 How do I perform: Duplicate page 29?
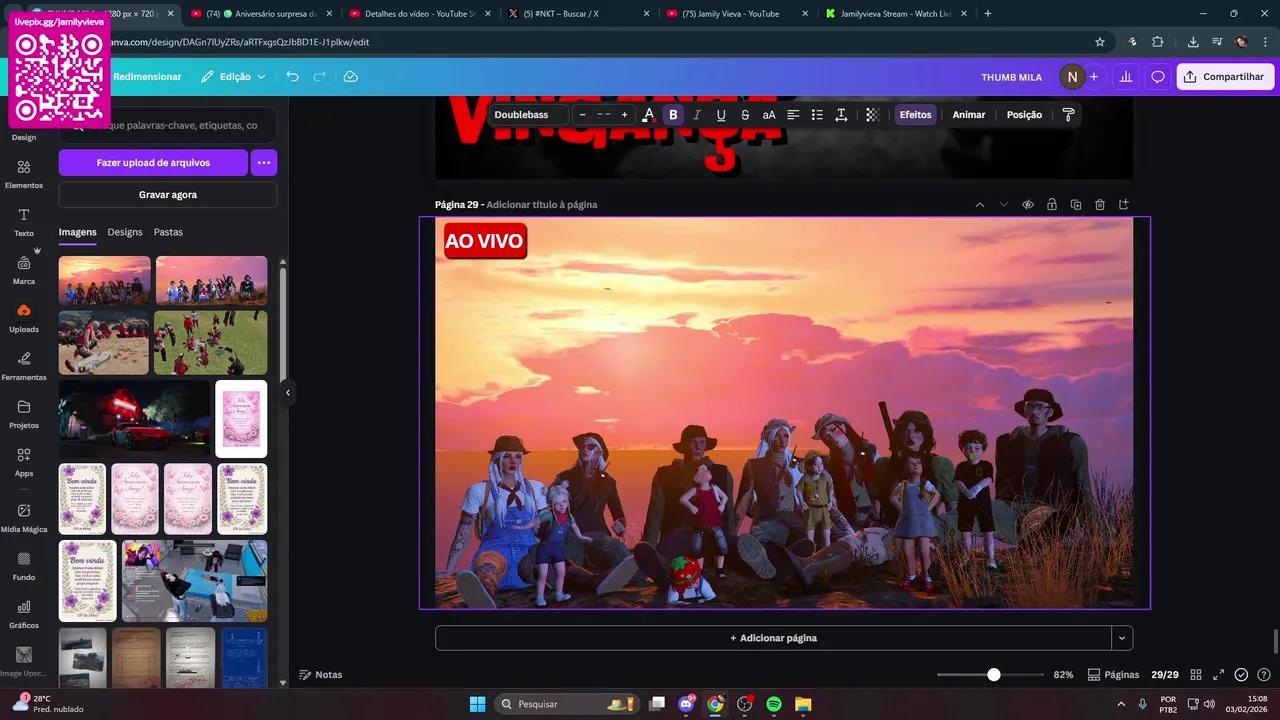(1076, 205)
